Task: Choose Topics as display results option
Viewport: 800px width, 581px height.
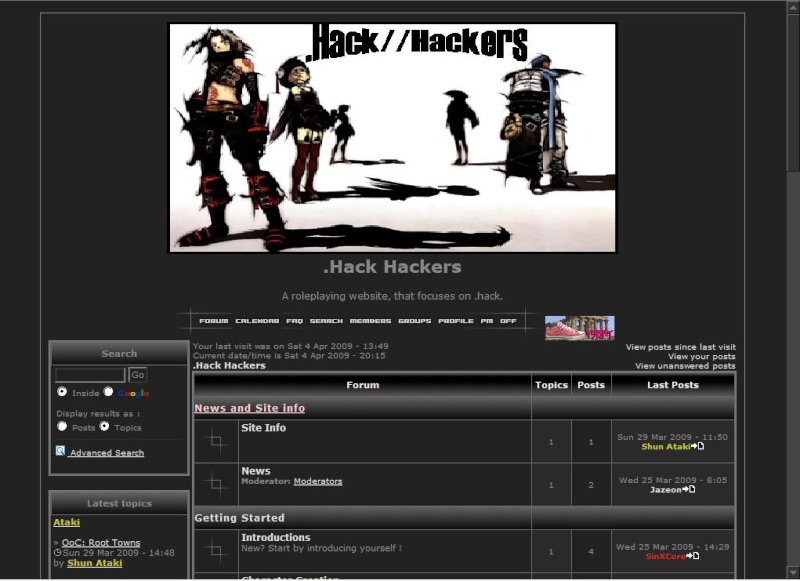Action: click(105, 426)
